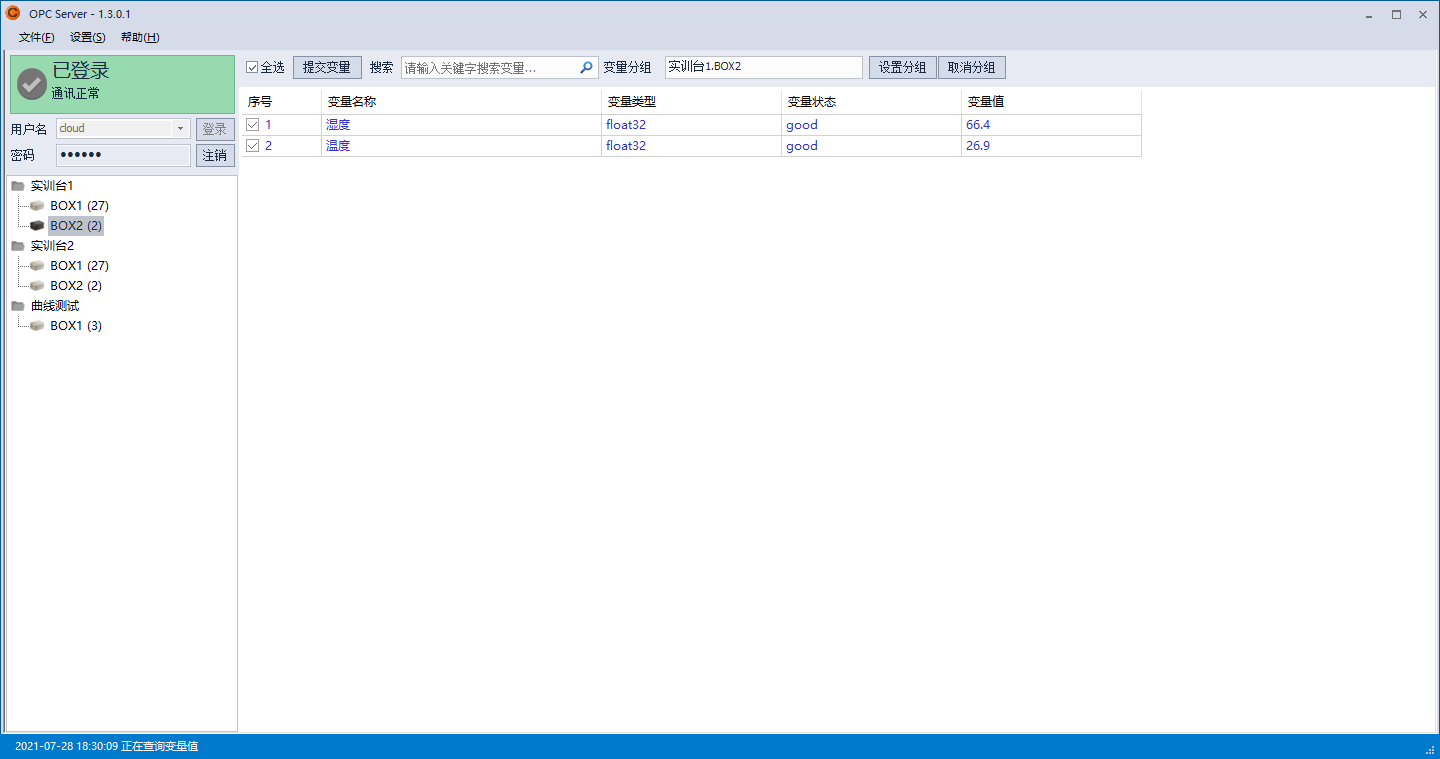Toggle the 全选 select-all checkbox

point(252,68)
